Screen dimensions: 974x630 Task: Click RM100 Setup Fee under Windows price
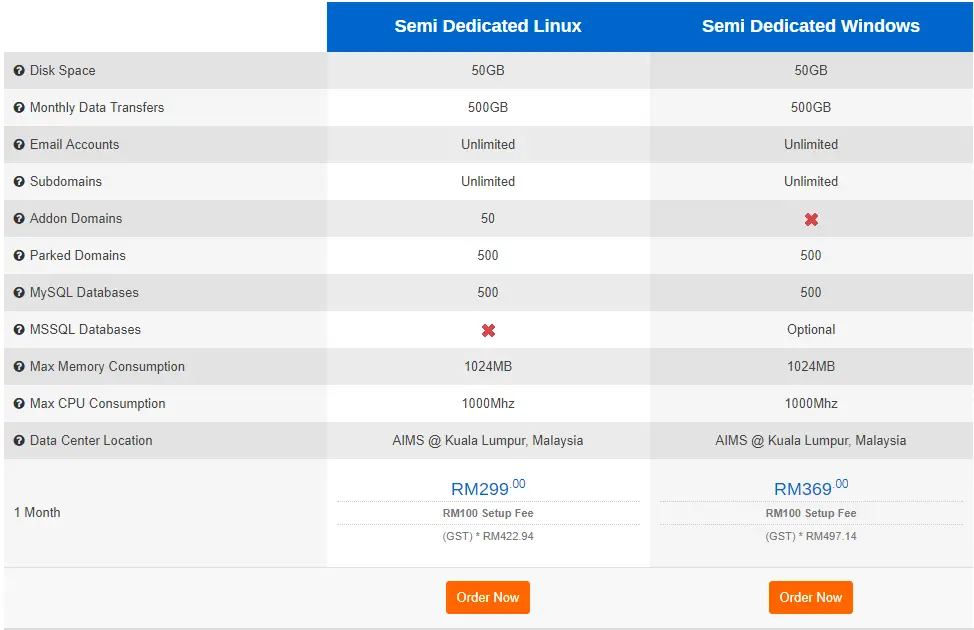click(811, 513)
